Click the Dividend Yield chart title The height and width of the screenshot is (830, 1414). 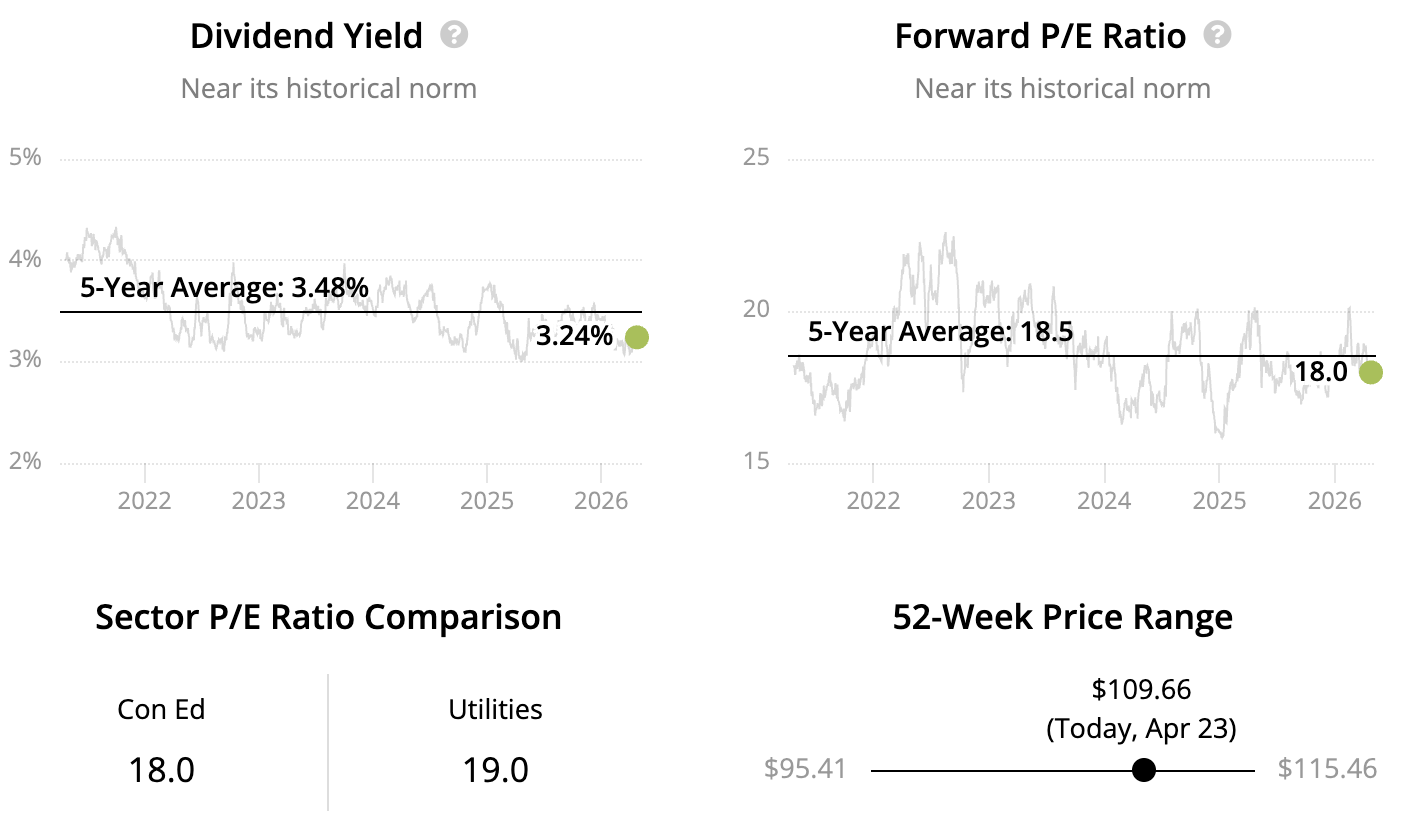[306, 37]
